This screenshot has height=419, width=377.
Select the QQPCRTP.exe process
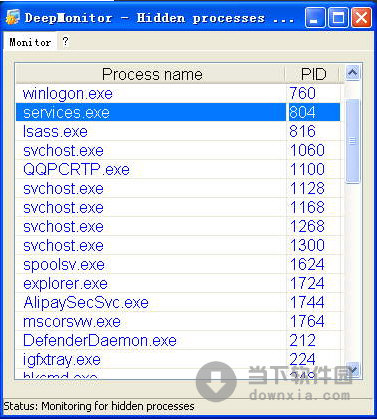pyautogui.click(x=179, y=169)
